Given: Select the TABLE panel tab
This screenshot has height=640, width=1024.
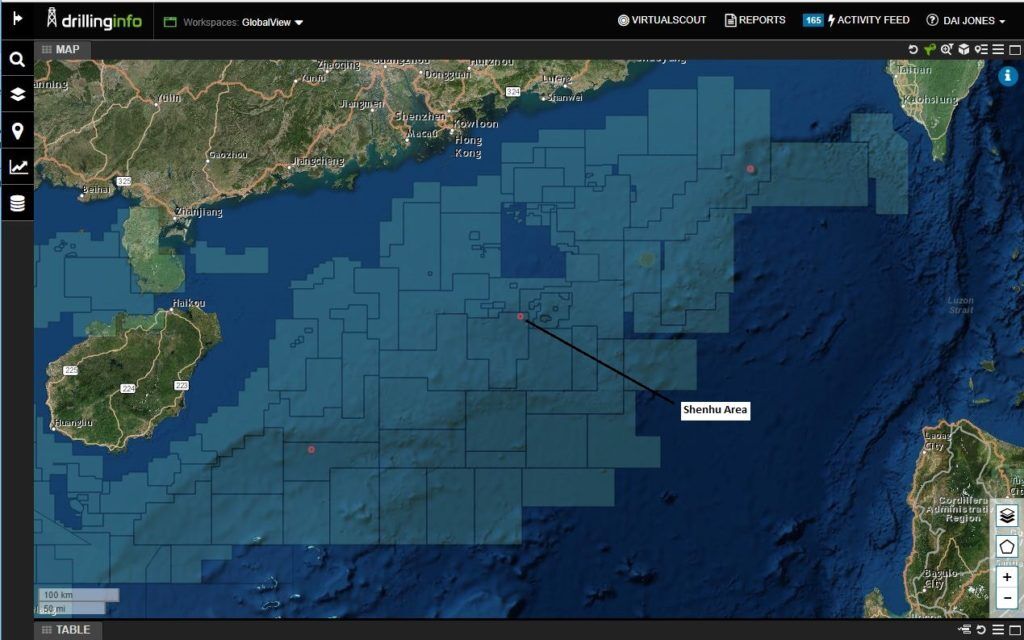Looking at the screenshot, I should 67,630.
